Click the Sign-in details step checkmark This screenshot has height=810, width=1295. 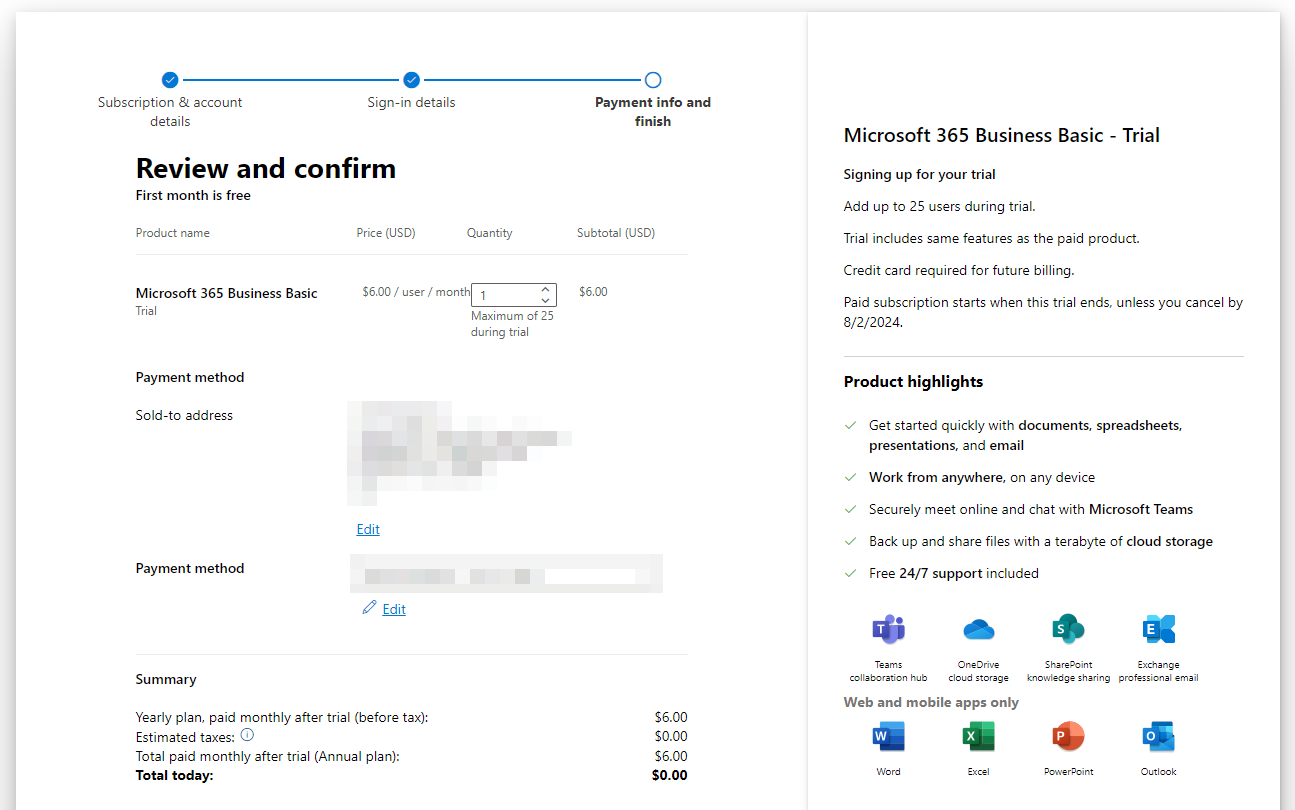click(x=411, y=80)
